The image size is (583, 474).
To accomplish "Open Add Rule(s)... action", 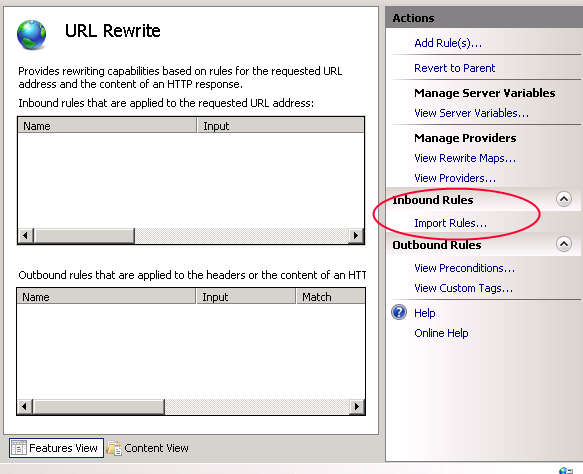I will (448, 43).
